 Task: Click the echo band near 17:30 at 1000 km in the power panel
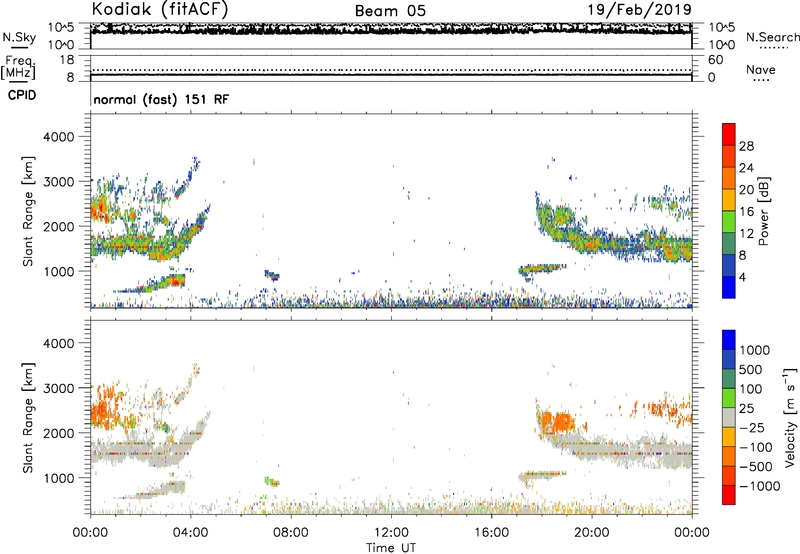click(542, 268)
